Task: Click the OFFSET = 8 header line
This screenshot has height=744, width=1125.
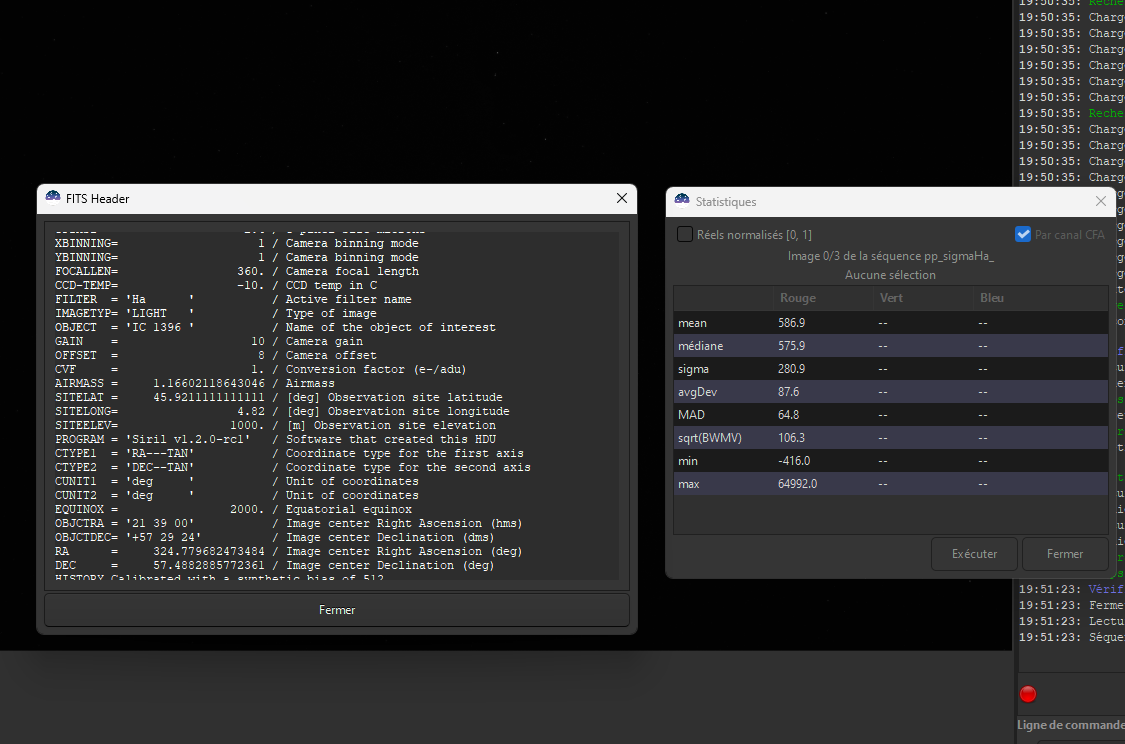Action: (216, 355)
